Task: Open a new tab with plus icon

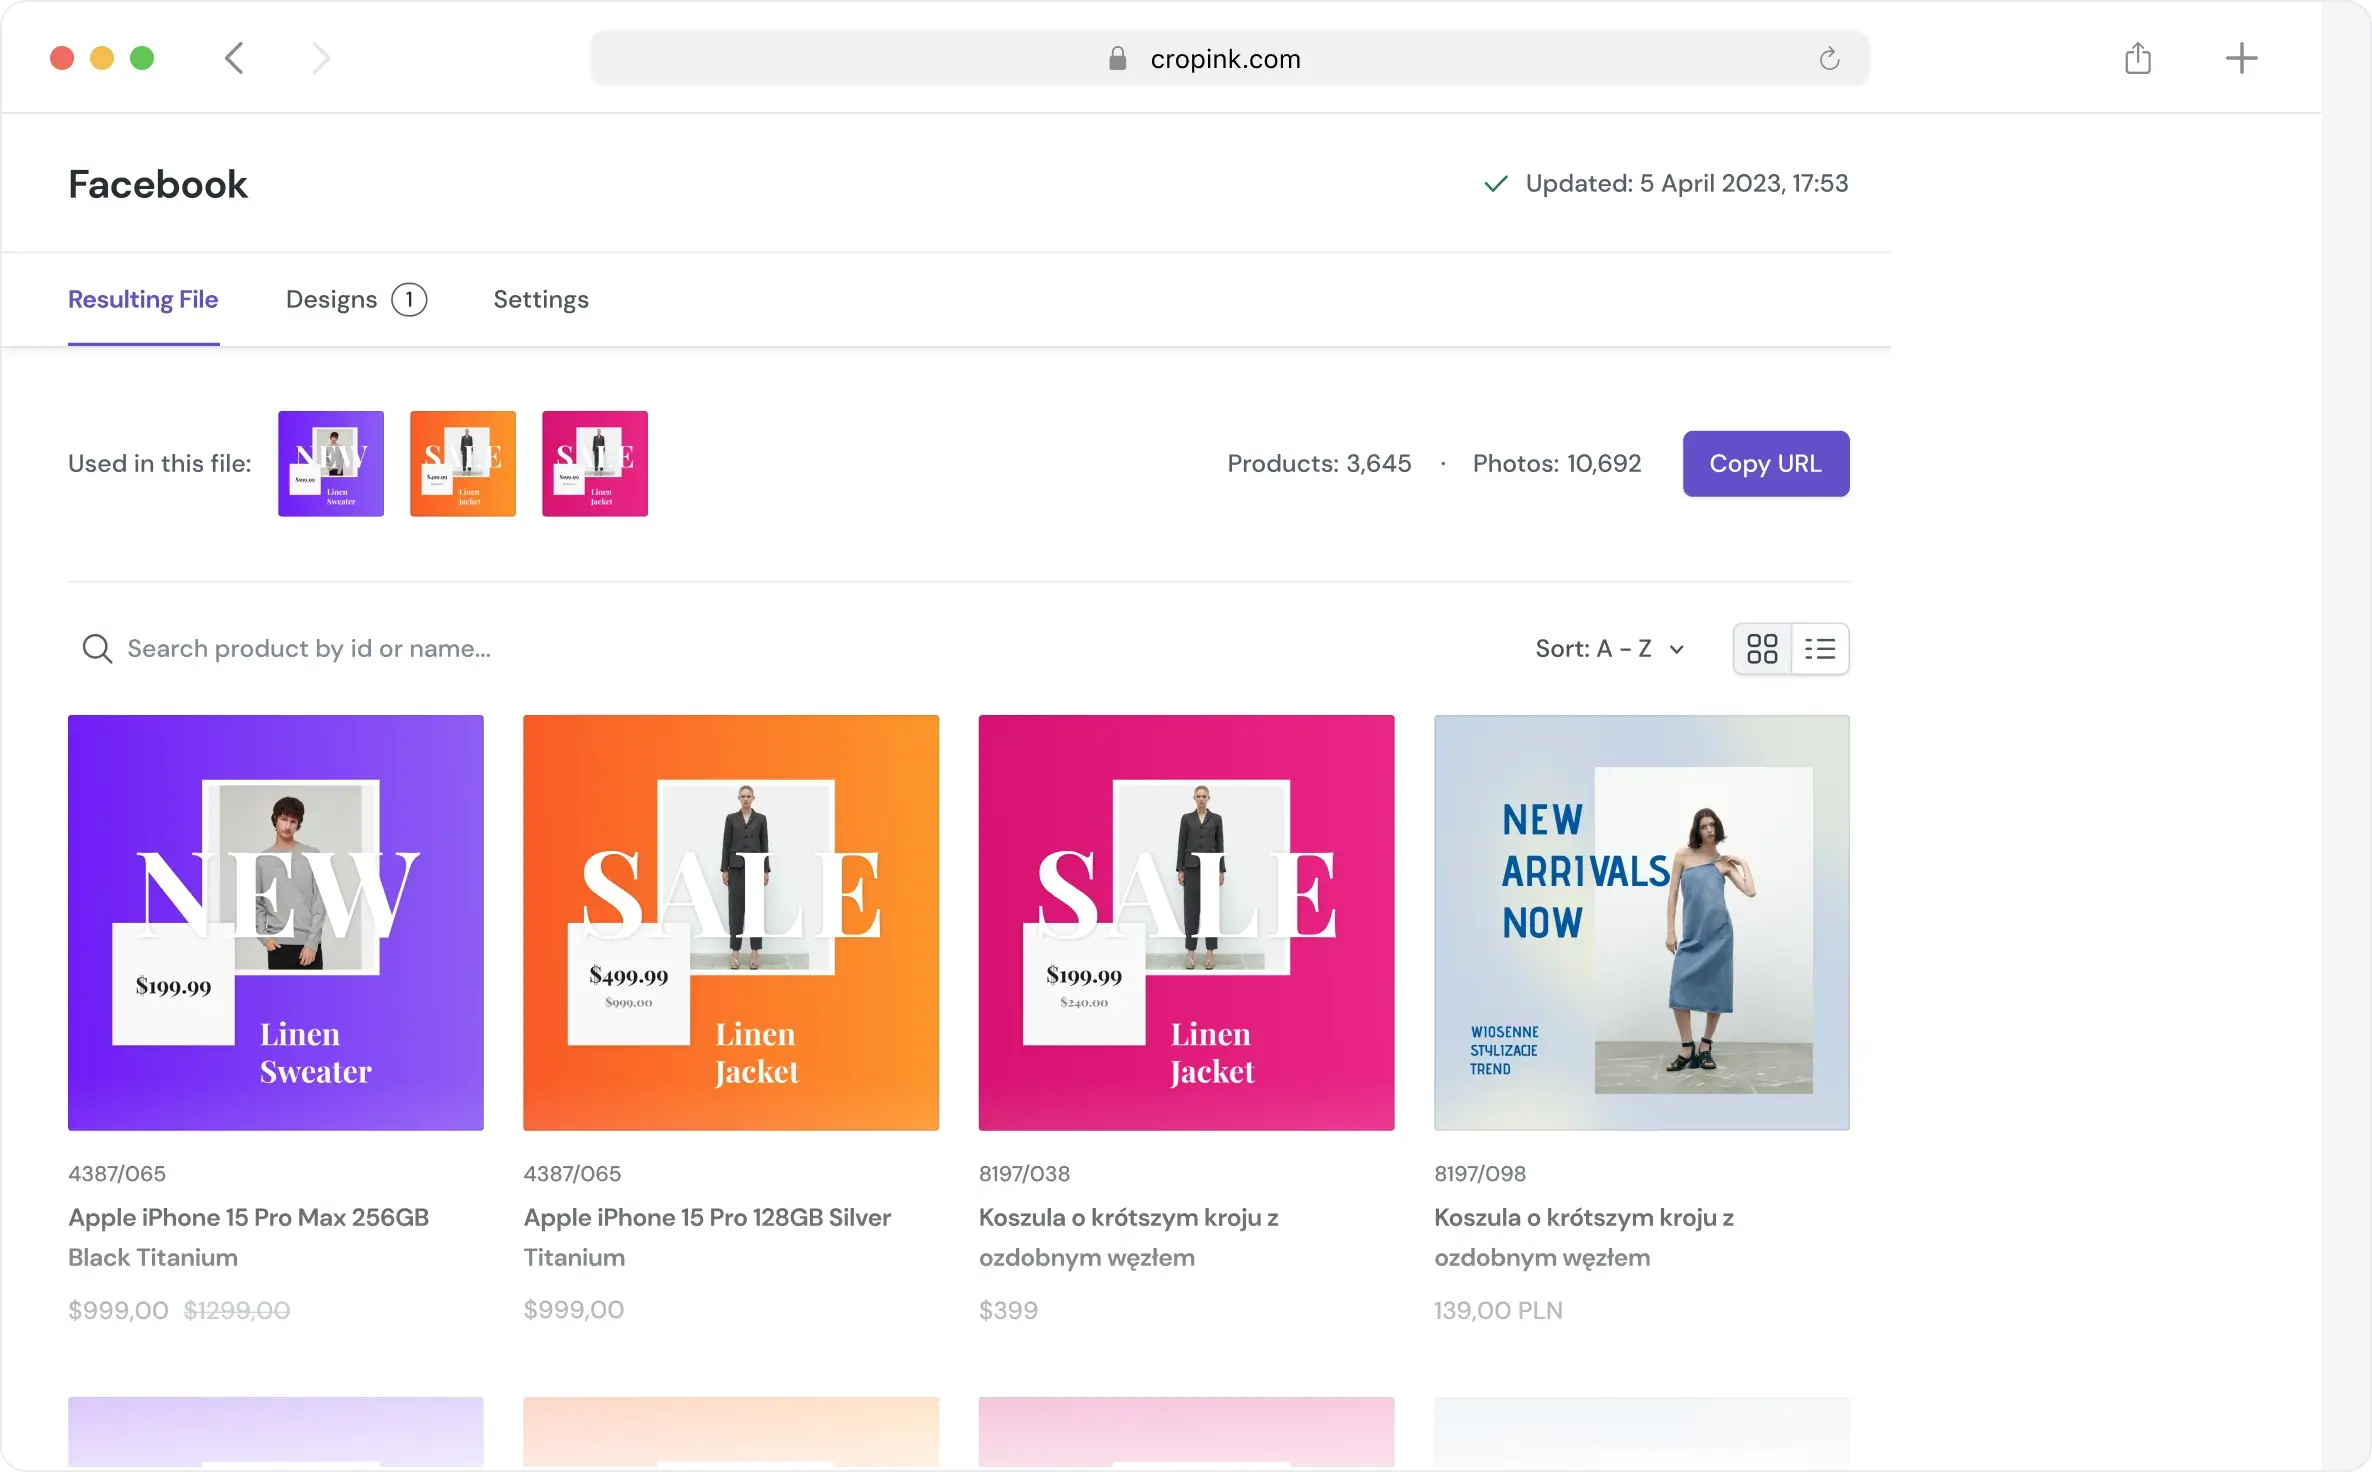Action: pos(2241,58)
